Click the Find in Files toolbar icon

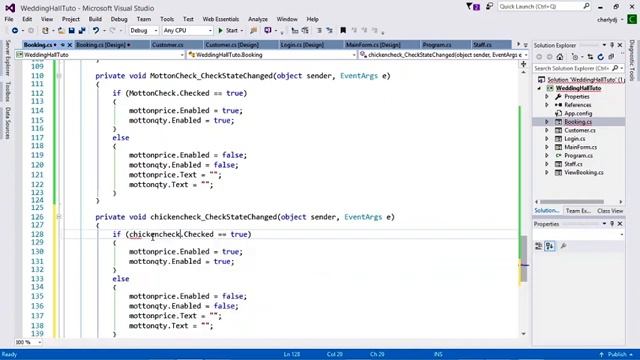[x=253, y=31]
